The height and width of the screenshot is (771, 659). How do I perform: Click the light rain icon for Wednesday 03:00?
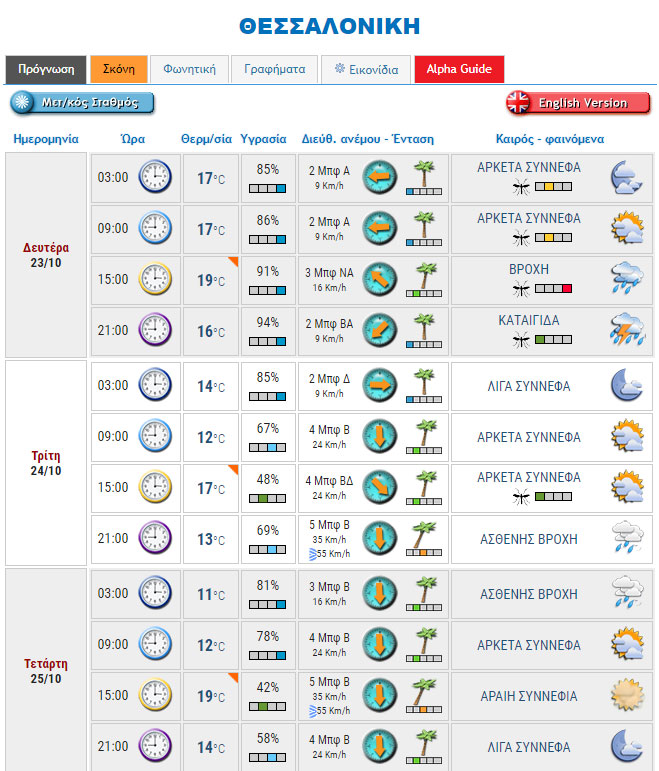pyautogui.click(x=626, y=593)
